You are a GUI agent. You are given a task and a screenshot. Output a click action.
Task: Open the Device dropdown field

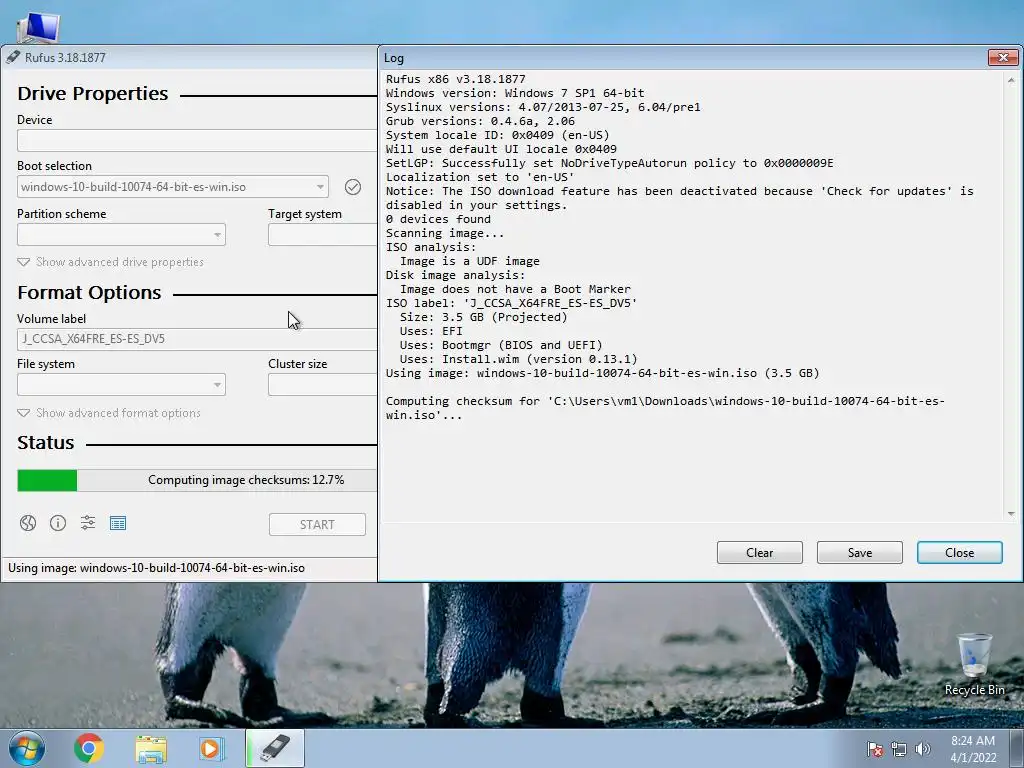197,140
